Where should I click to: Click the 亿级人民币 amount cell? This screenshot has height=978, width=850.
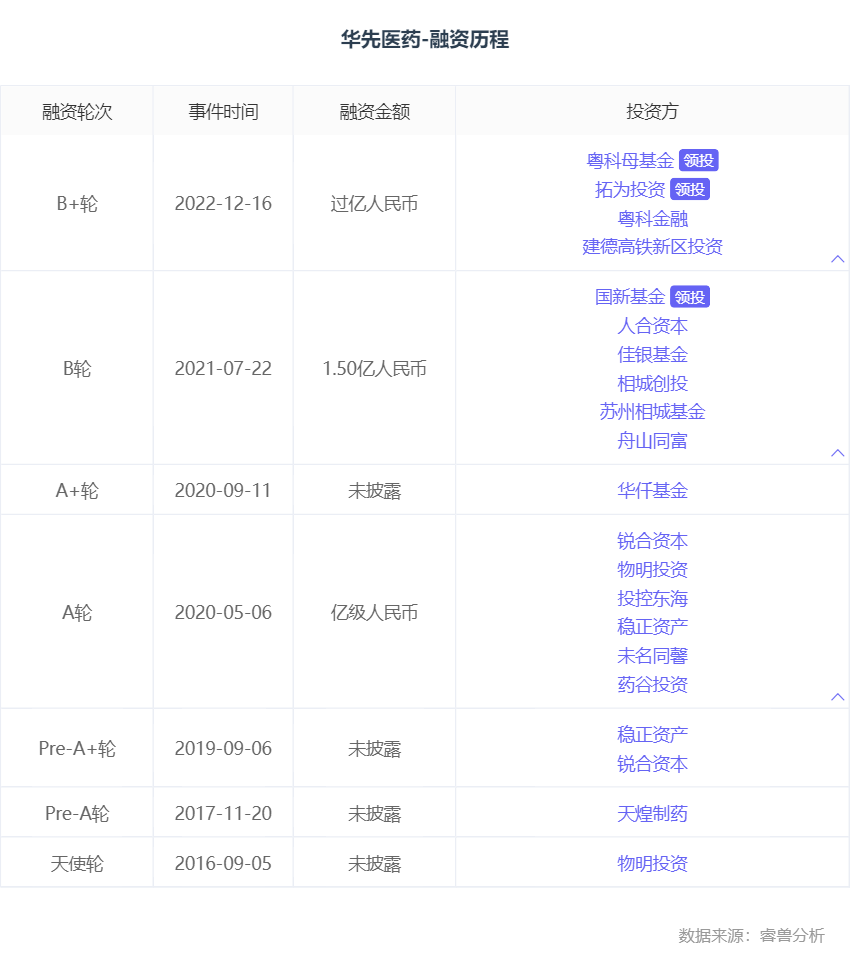click(374, 612)
